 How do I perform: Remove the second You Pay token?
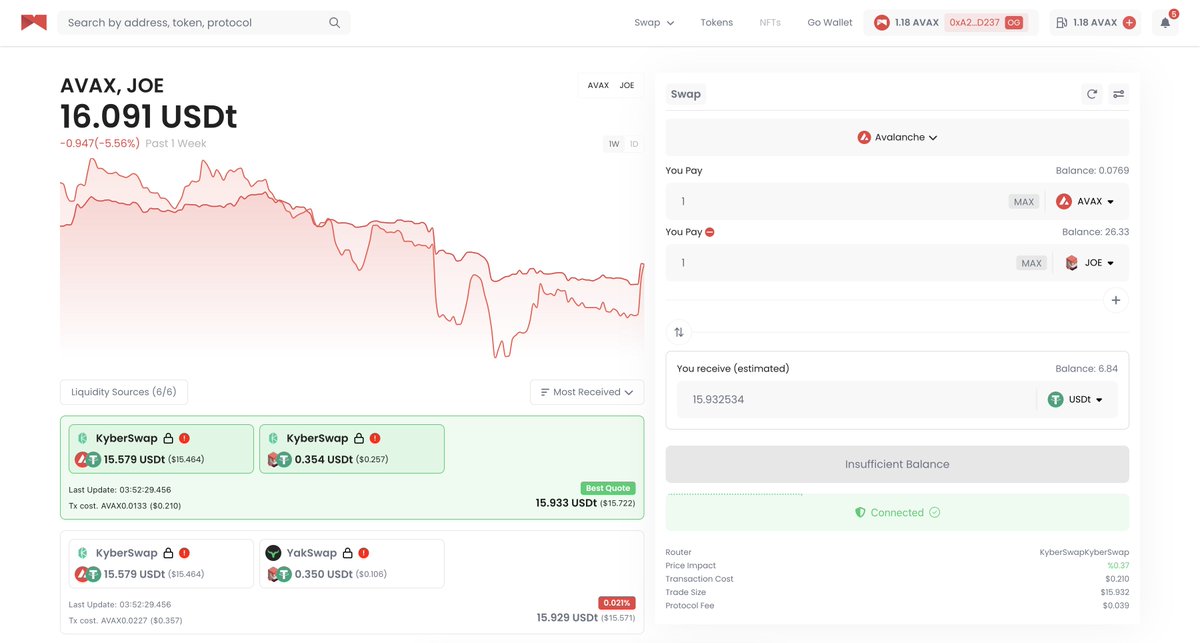click(710, 232)
